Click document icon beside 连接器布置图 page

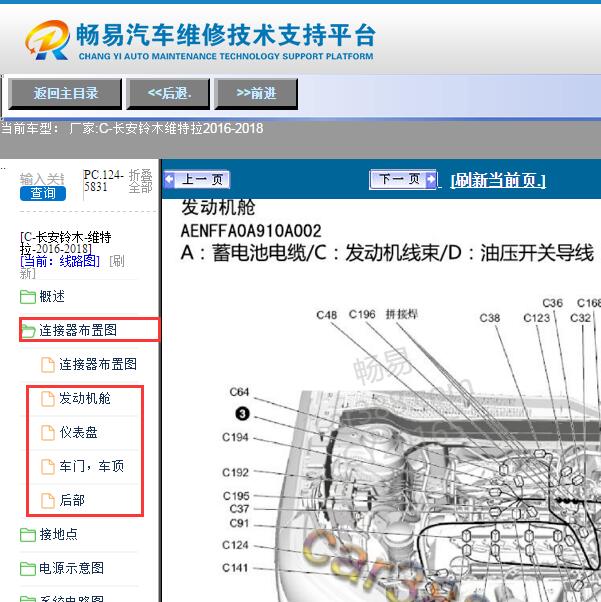click(48, 365)
